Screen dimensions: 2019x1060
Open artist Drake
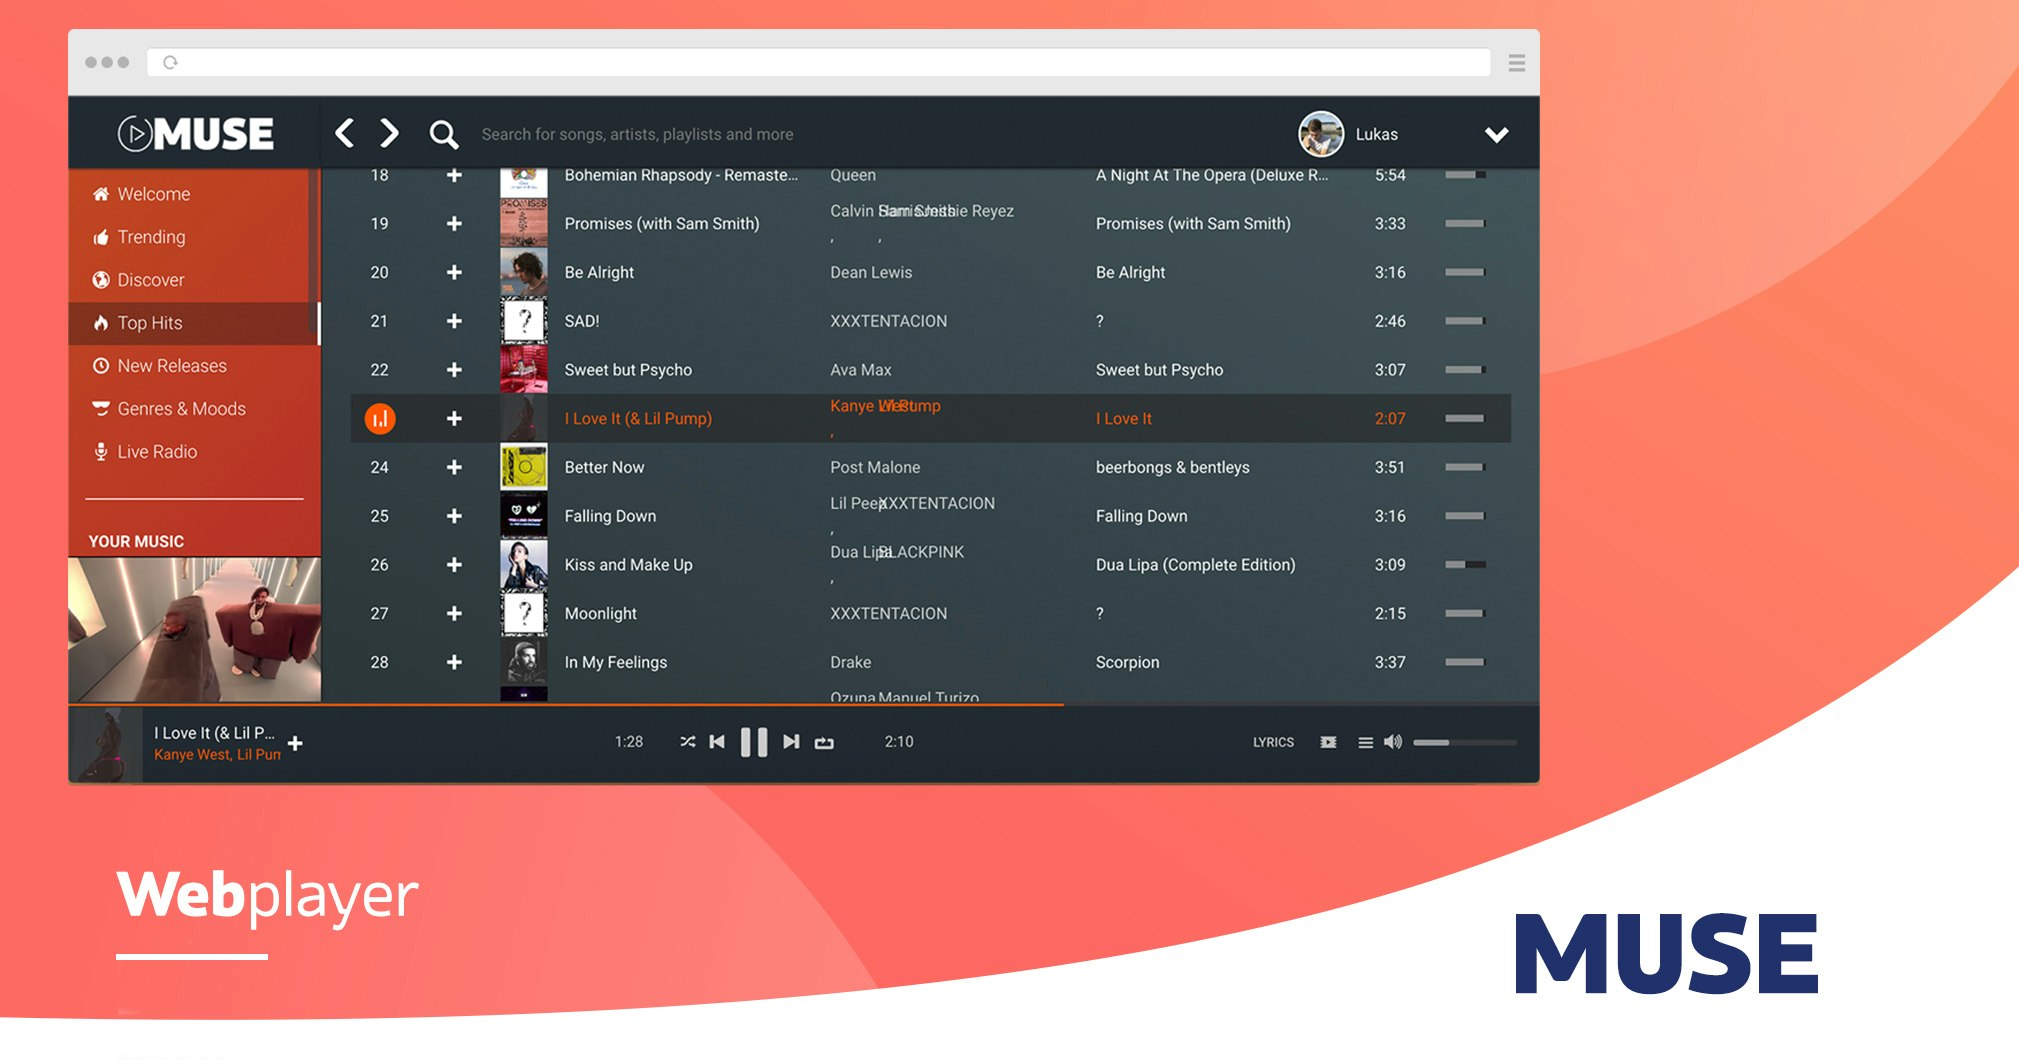pos(850,662)
